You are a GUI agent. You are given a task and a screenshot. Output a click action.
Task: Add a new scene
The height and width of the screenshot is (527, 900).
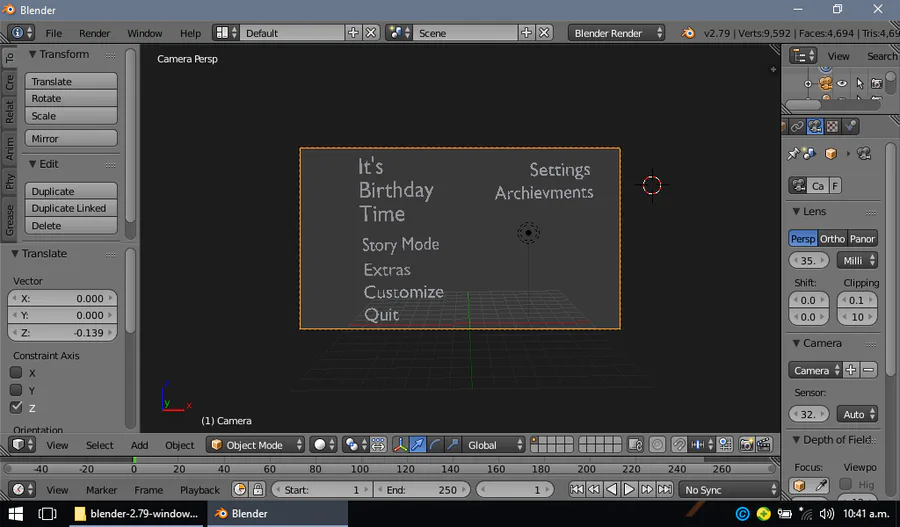(x=526, y=33)
